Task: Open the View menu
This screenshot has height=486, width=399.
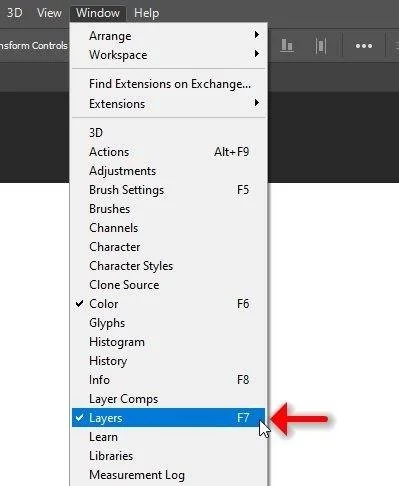Action: click(x=49, y=13)
